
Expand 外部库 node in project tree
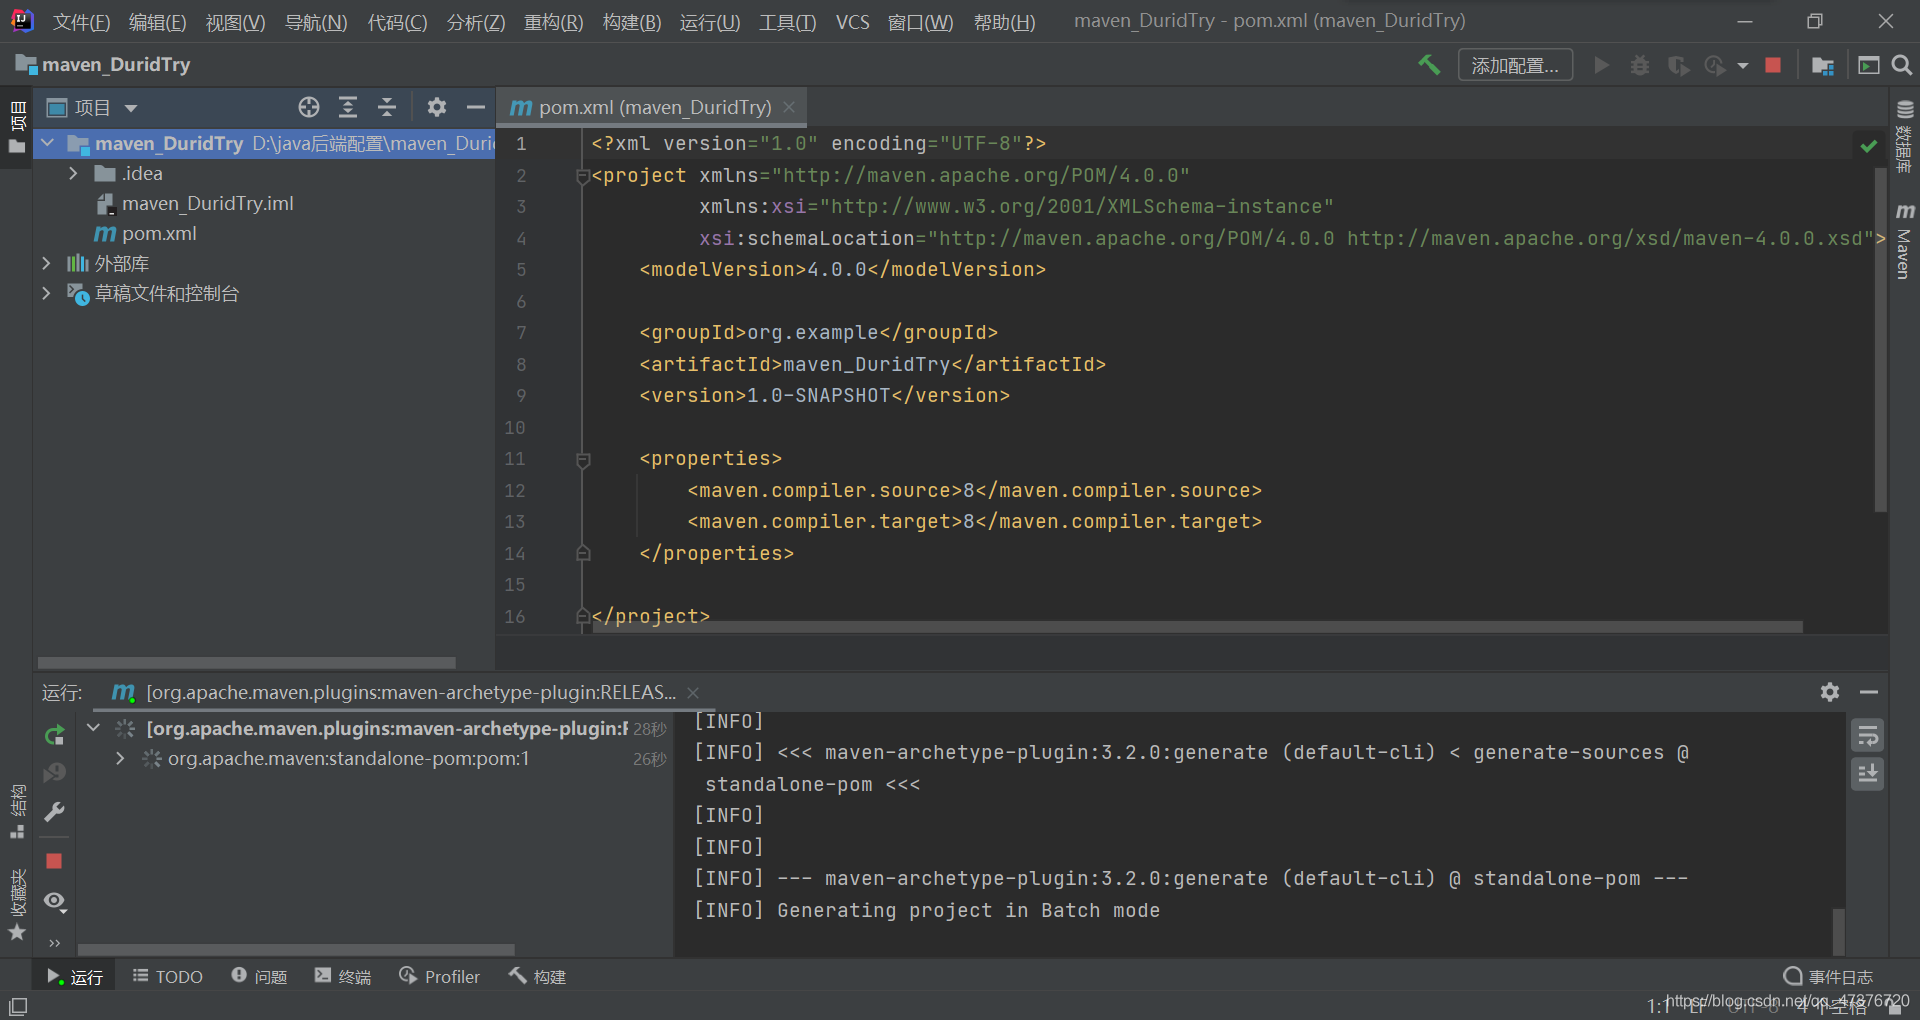click(46, 263)
